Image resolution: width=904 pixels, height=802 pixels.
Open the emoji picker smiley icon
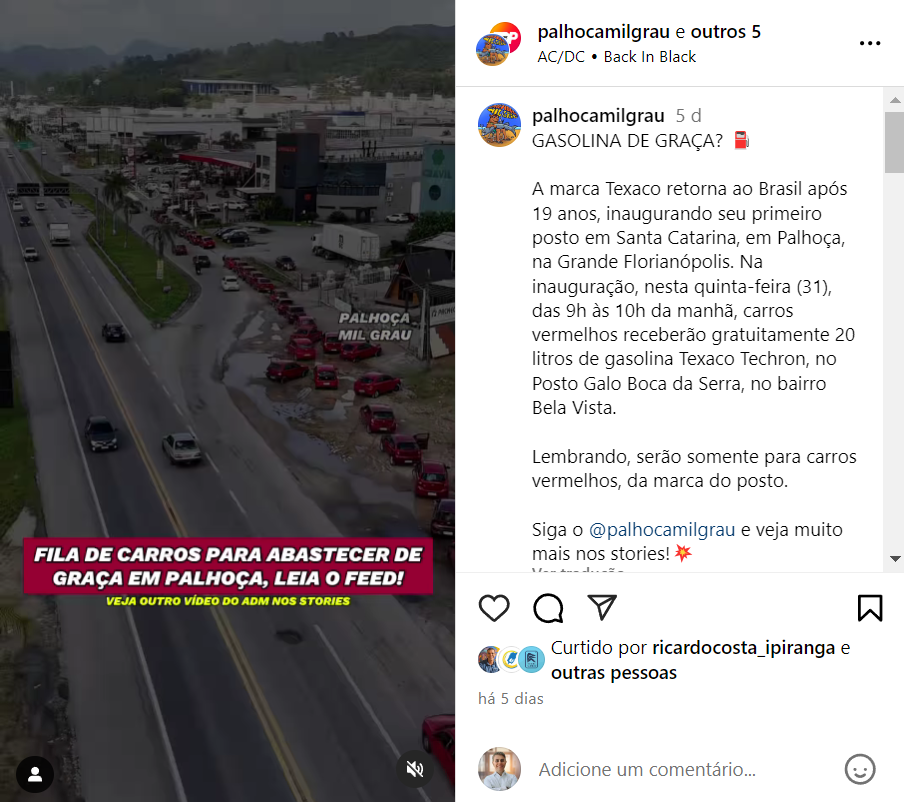(860, 769)
